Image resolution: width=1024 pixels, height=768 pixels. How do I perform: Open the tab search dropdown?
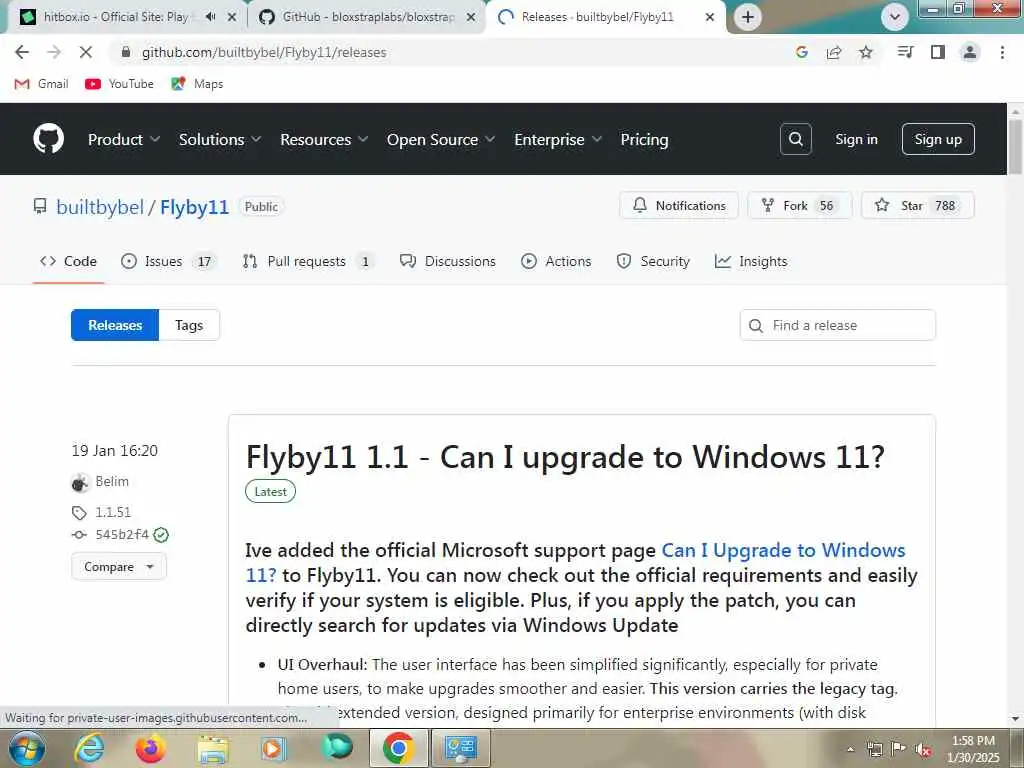pyautogui.click(x=895, y=17)
